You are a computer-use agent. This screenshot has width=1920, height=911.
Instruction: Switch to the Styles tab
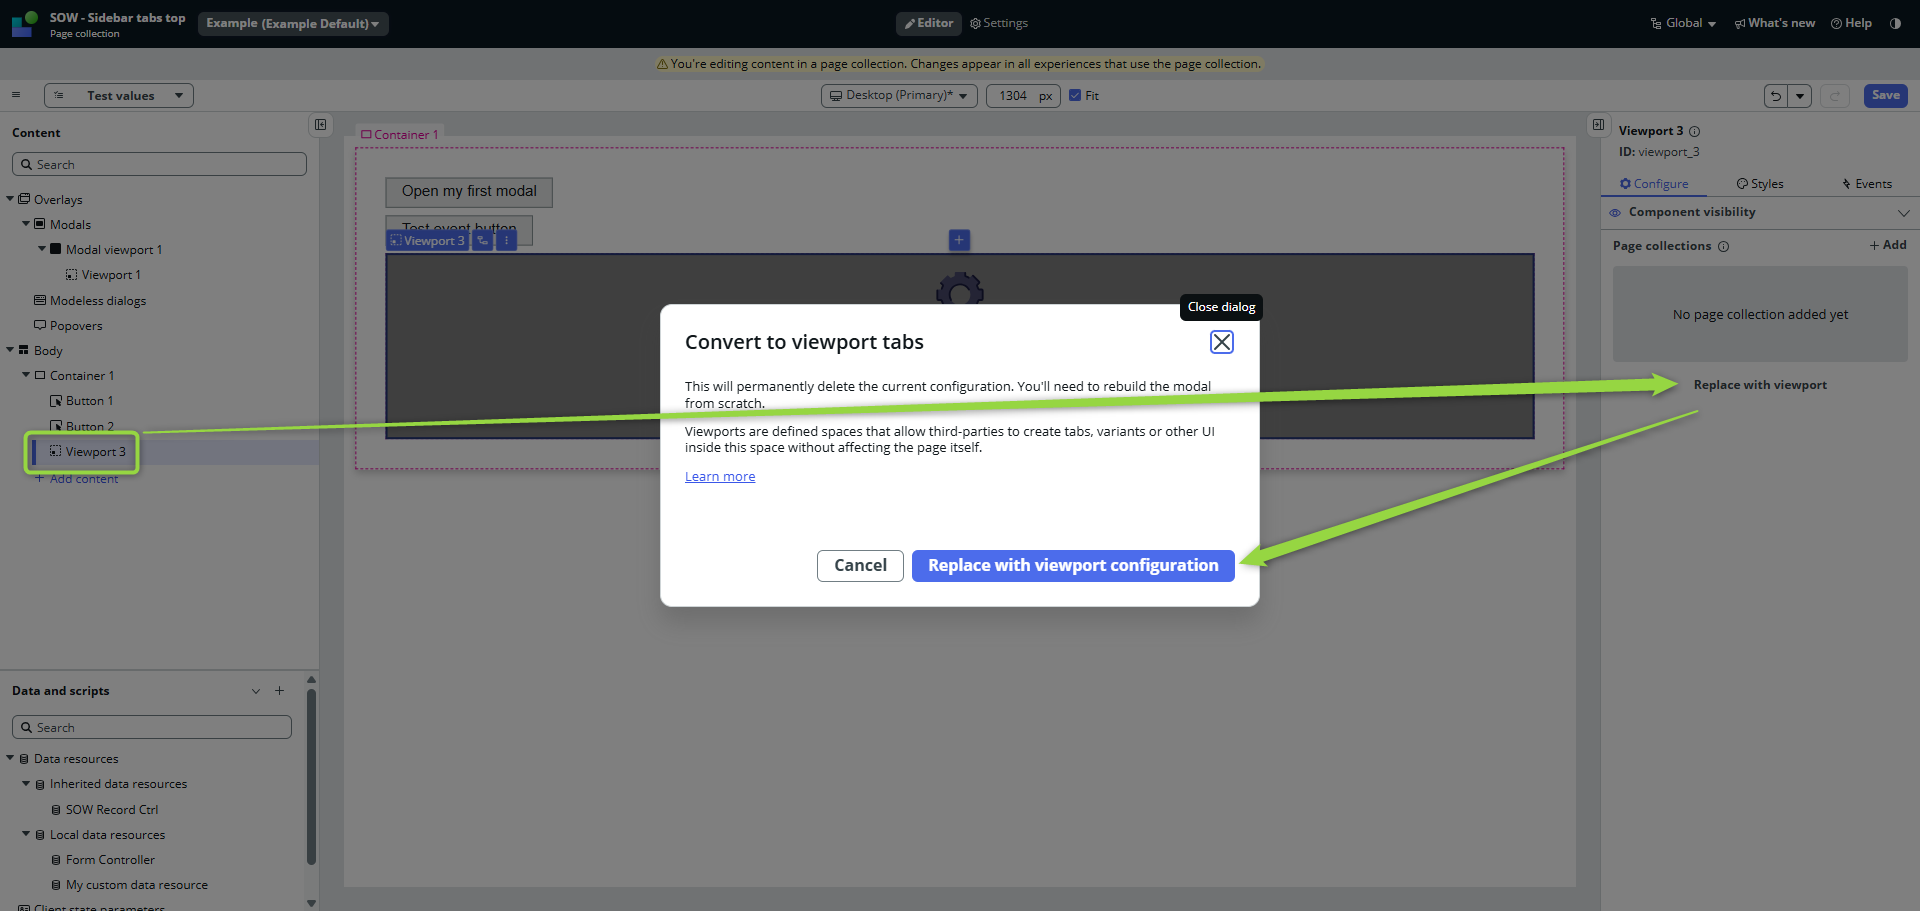[x=1760, y=184]
